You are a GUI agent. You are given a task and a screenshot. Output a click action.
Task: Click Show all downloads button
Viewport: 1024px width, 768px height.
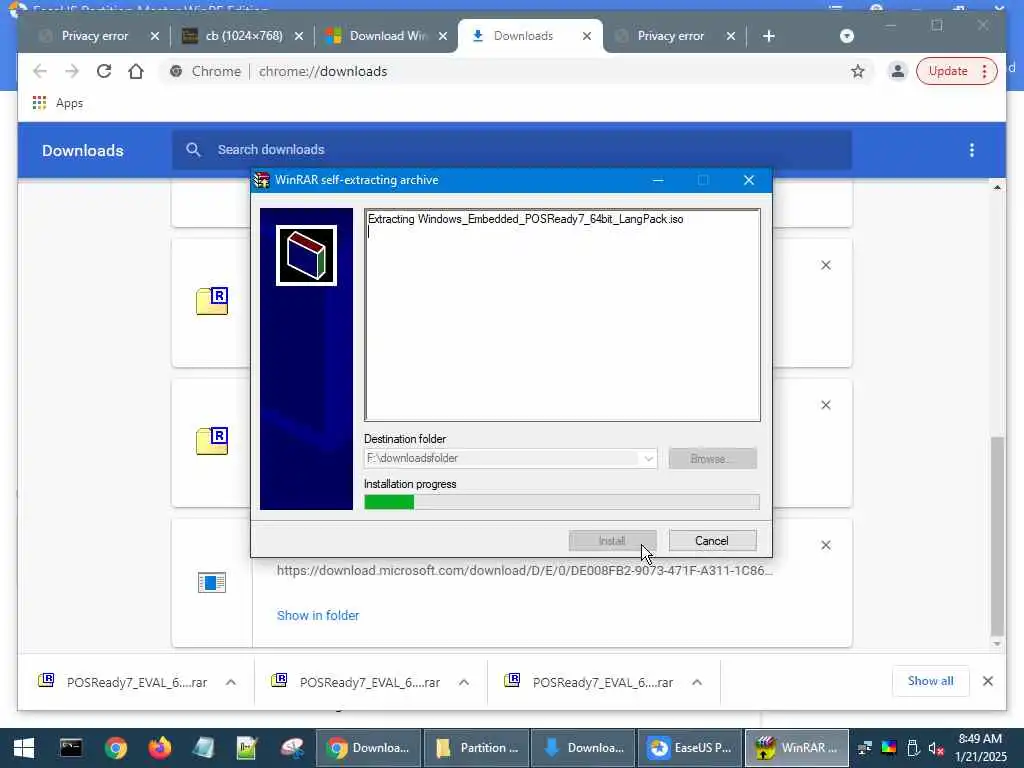931,681
